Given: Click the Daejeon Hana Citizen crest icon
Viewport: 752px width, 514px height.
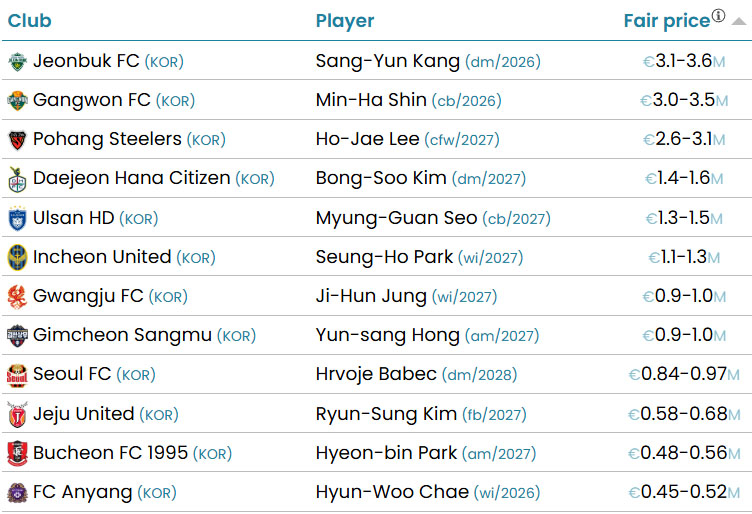Looking at the screenshot, I should pyautogui.click(x=17, y=179).
